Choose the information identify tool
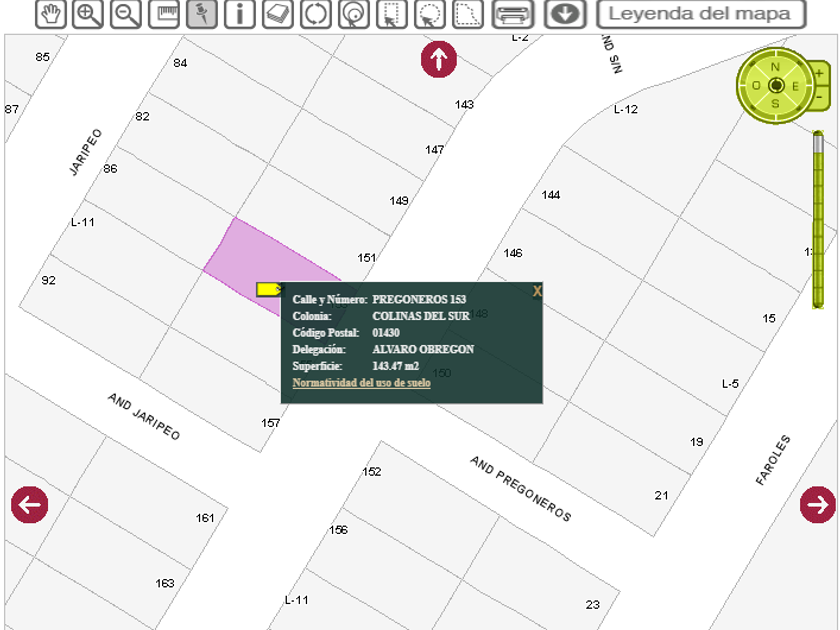840x630 pixels. (x=239, y=13)
